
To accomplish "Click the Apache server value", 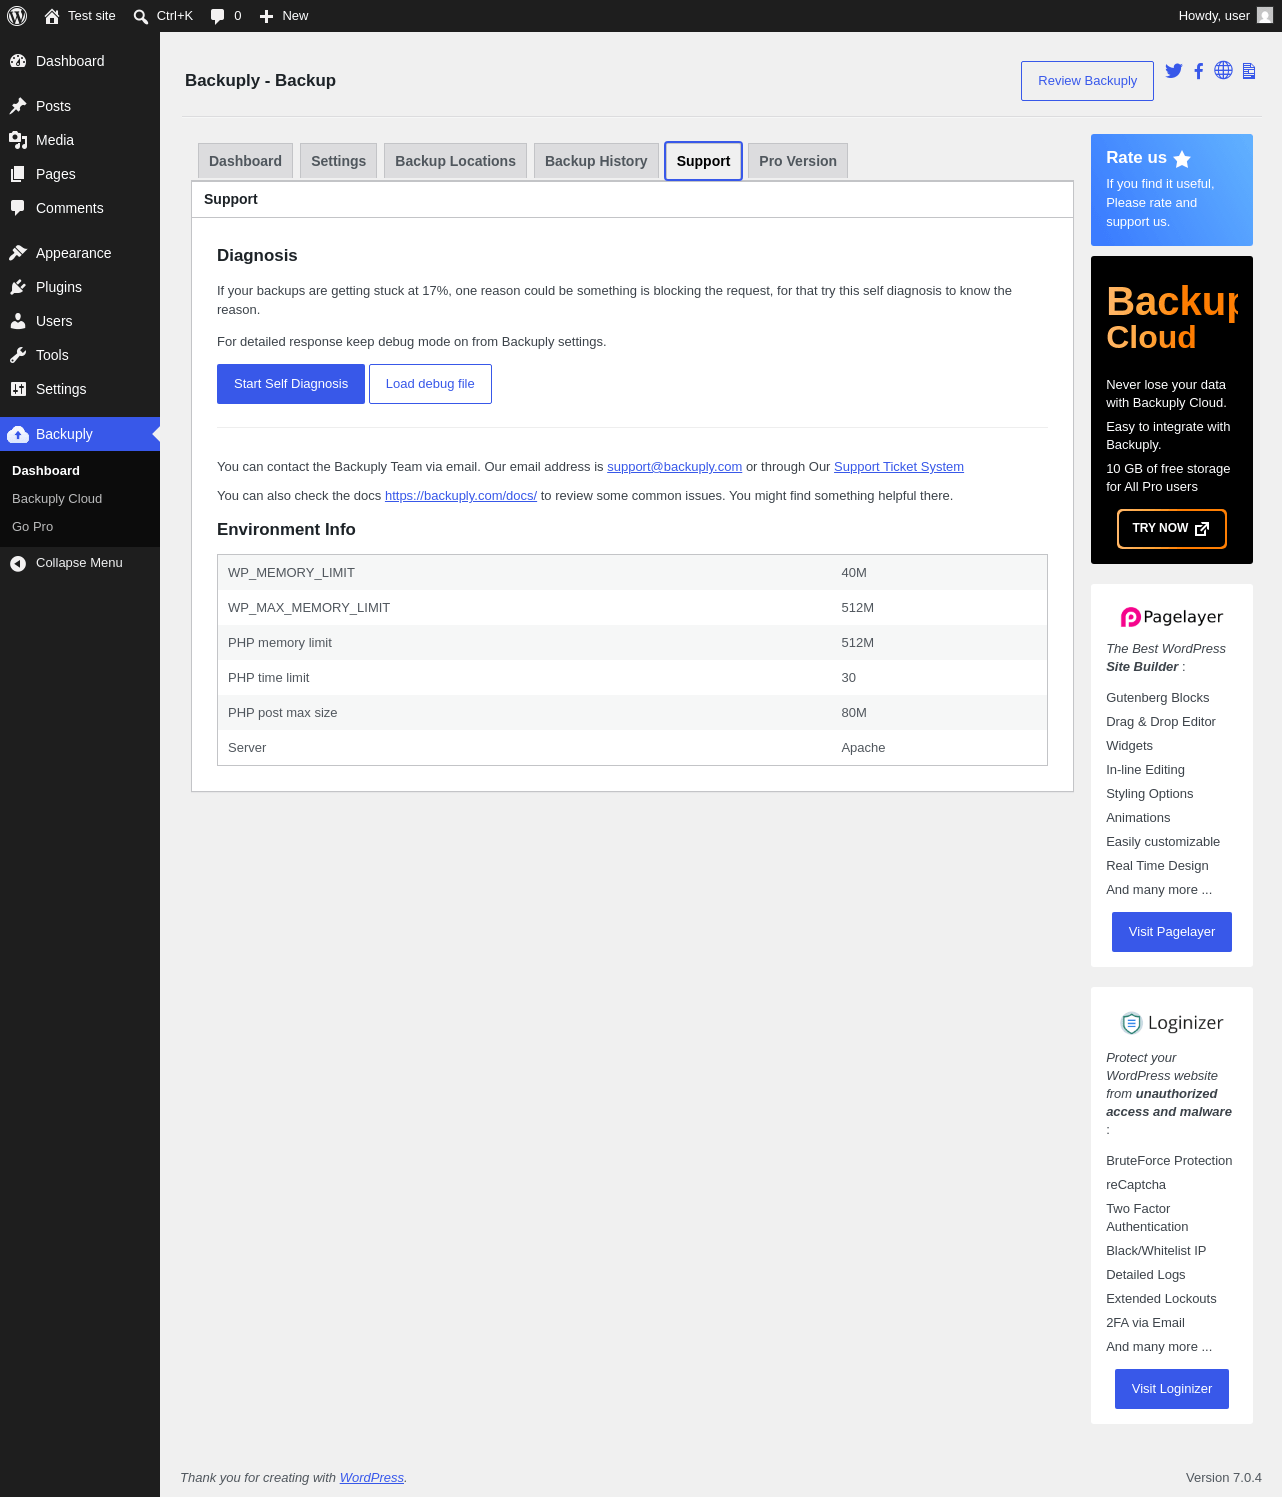I will [863, 748].
